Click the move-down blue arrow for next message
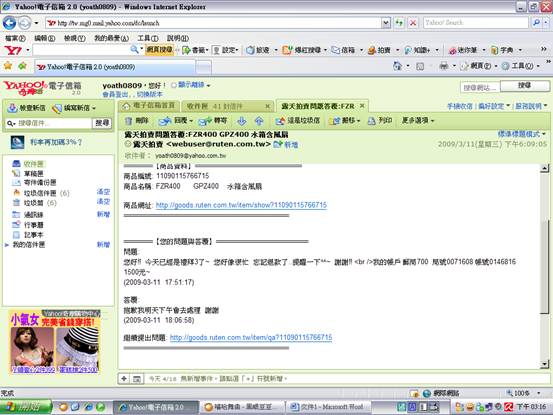 tap(242, 121)
